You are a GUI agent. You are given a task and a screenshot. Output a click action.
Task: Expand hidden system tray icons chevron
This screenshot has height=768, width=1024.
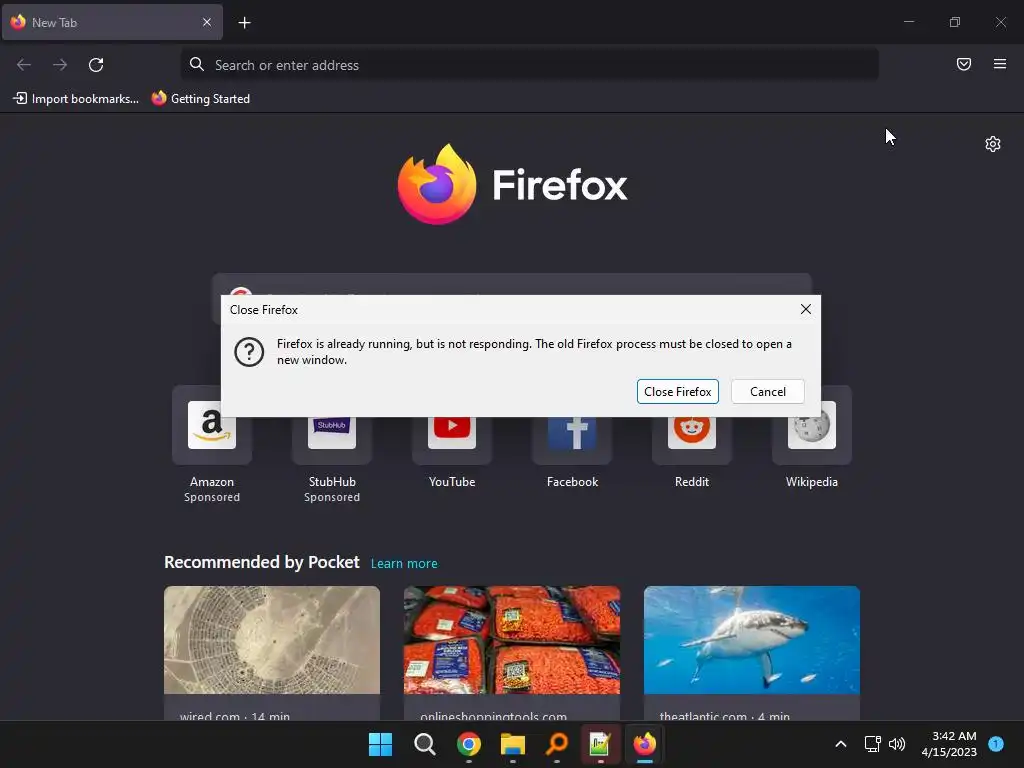click(x=840, y=744)
